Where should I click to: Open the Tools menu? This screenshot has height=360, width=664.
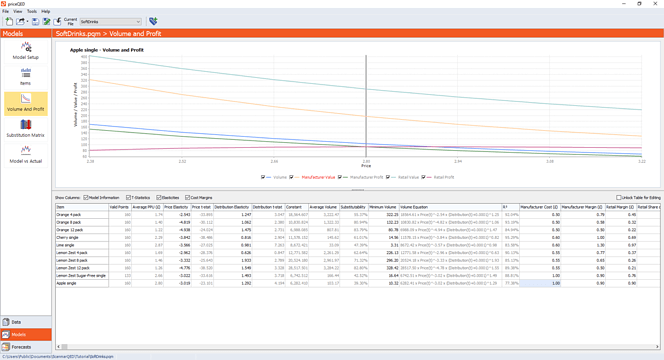[x=32, y=11]
